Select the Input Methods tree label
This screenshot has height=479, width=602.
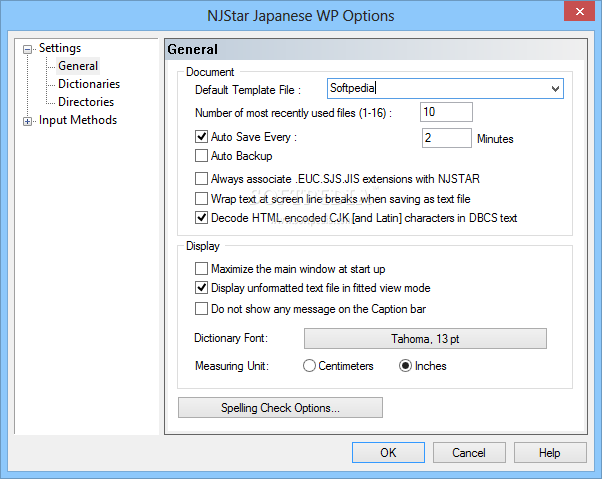point(78,120)
